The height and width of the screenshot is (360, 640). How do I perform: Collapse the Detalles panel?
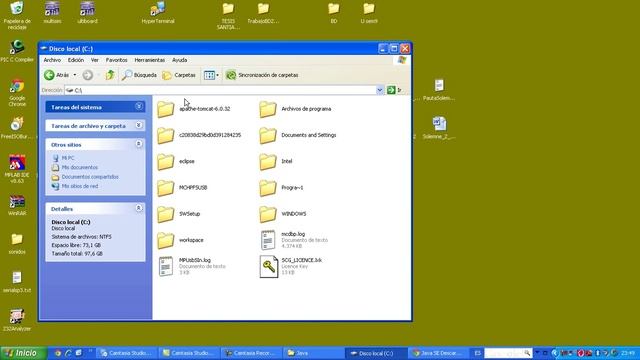[139, 208]
